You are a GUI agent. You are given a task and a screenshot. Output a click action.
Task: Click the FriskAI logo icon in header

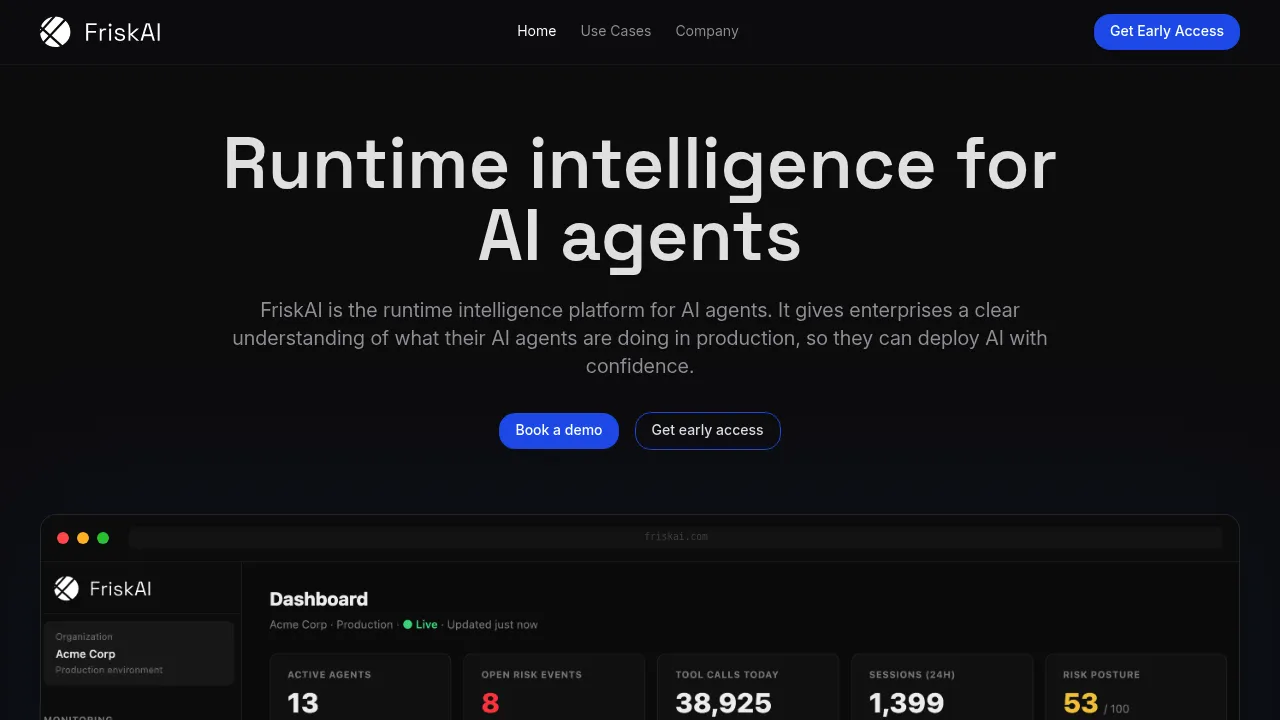(x=55, y=32)
